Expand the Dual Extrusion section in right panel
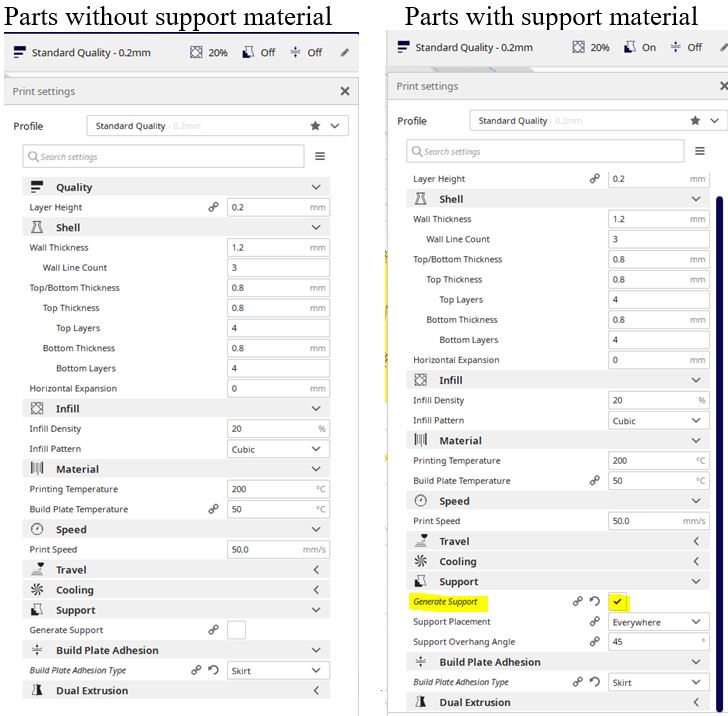 [x=558, y=702]
